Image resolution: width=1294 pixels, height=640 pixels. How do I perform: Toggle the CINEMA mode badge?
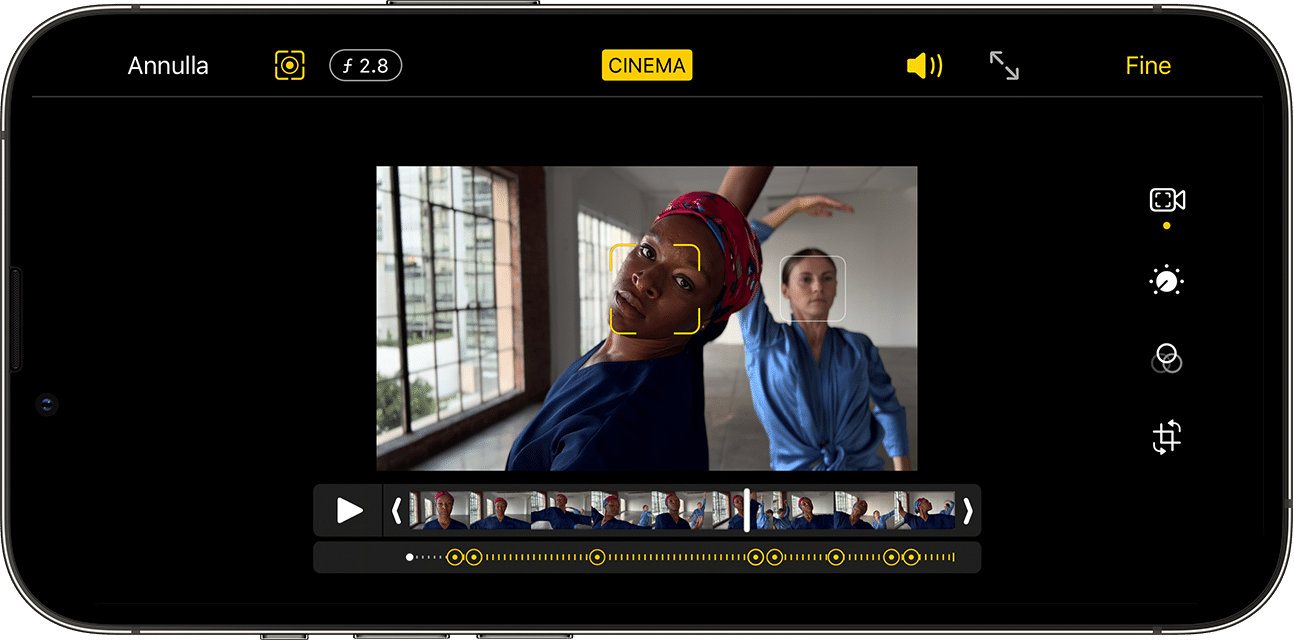(x=647, y=66)
